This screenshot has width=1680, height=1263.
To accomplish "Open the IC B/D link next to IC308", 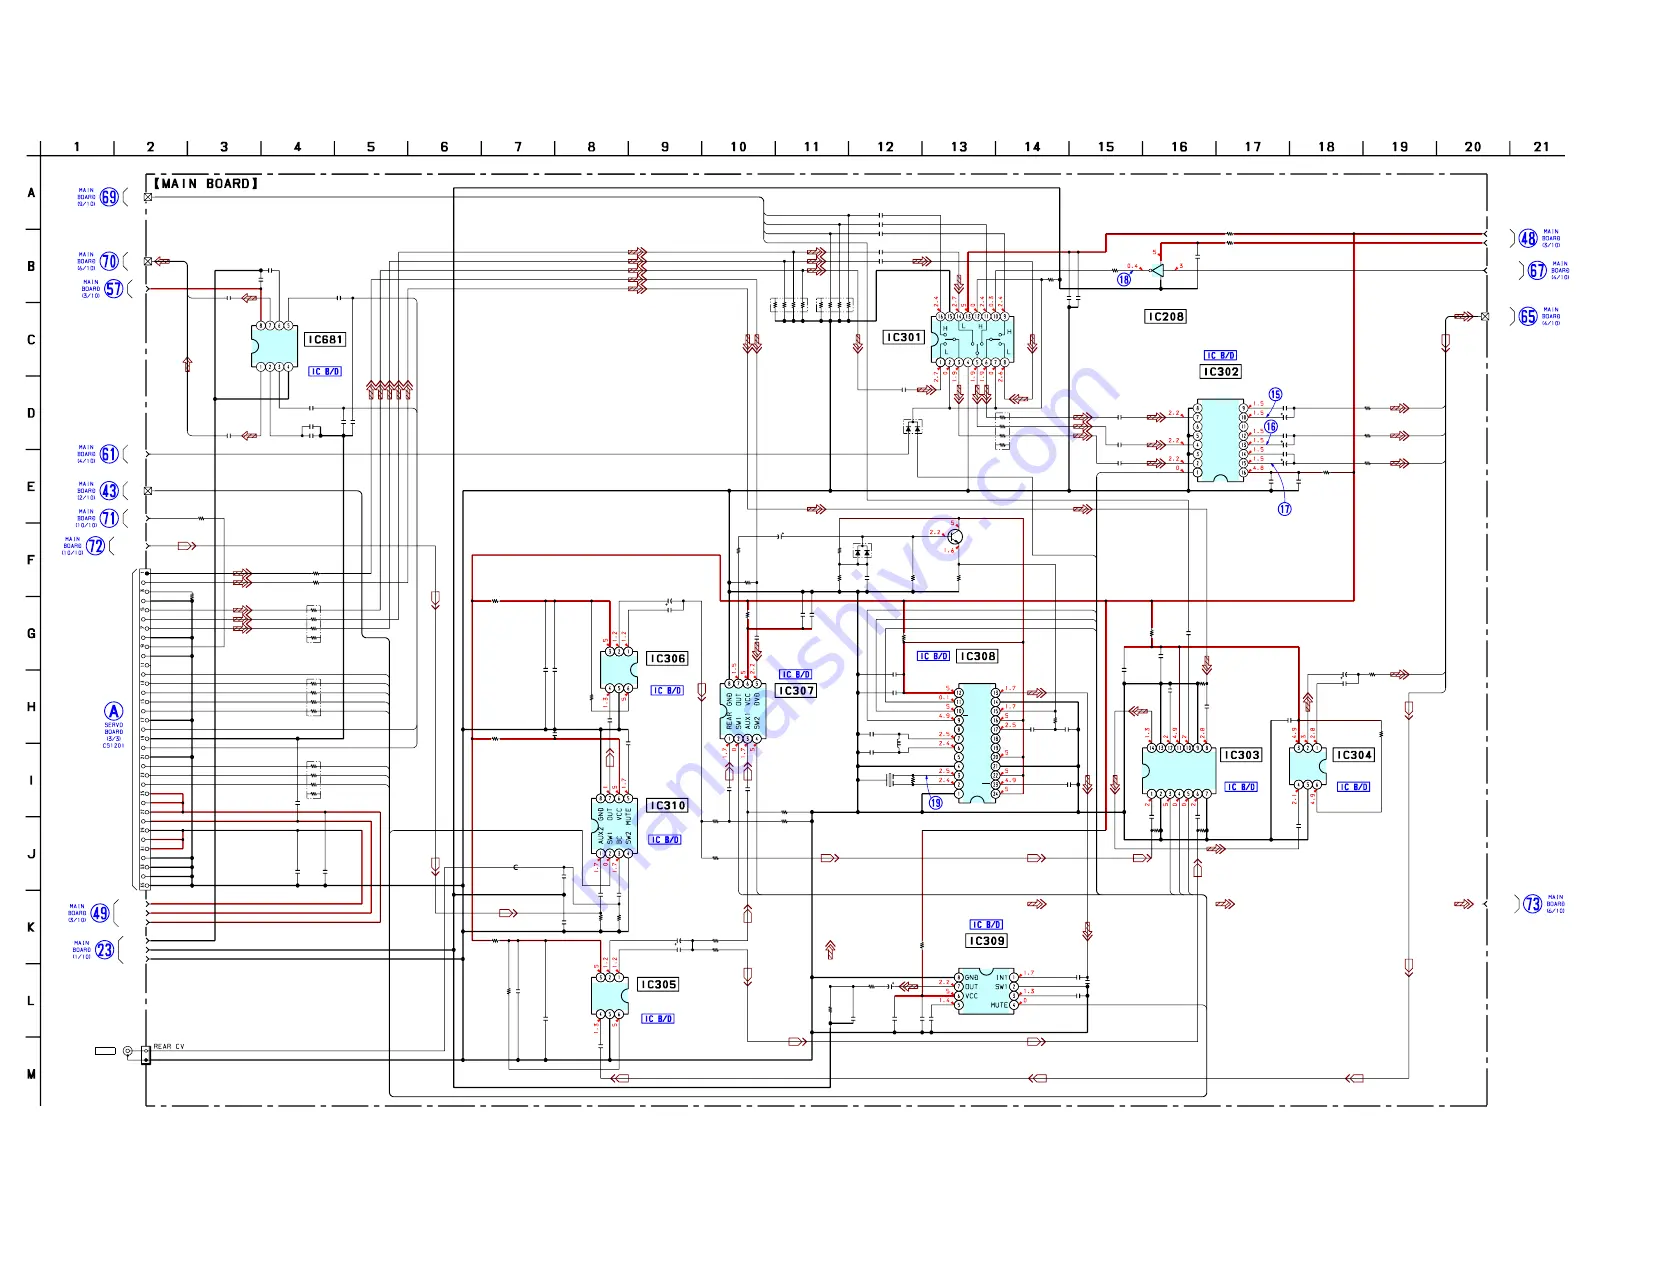I will coord(933,657).
